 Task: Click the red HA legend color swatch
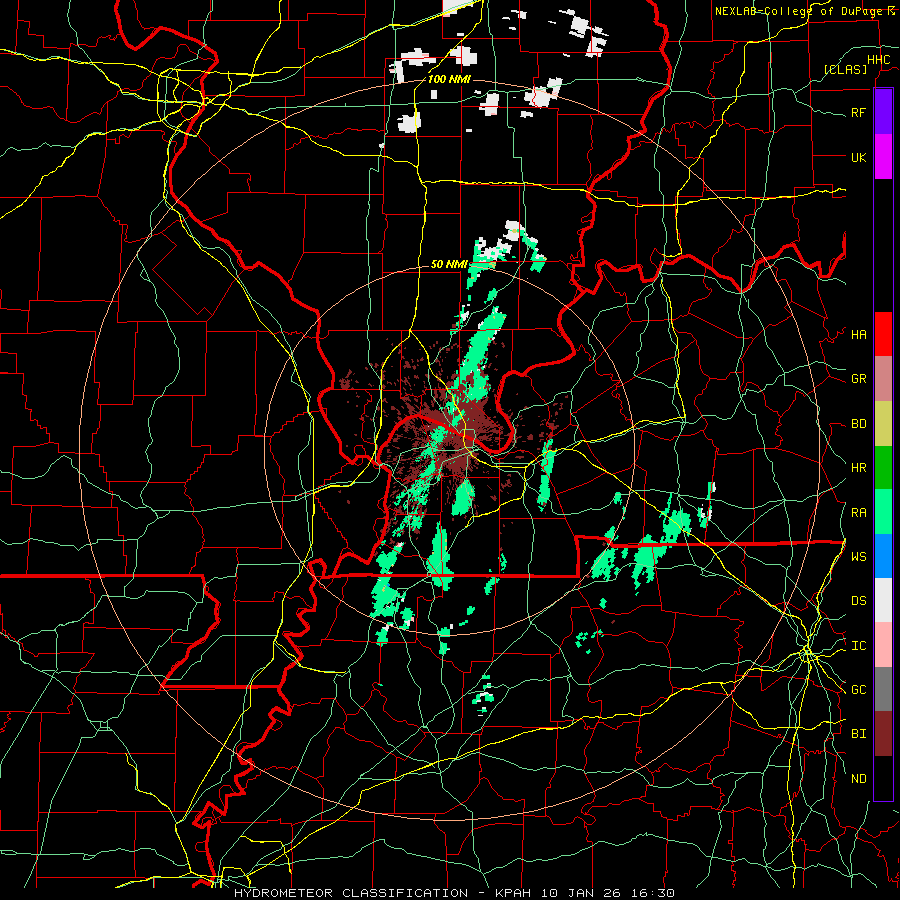tap(883, 334)
